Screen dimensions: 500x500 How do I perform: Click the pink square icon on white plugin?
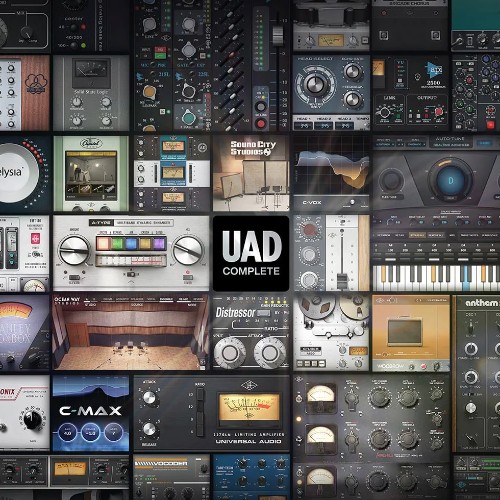[x=35, y=238]
